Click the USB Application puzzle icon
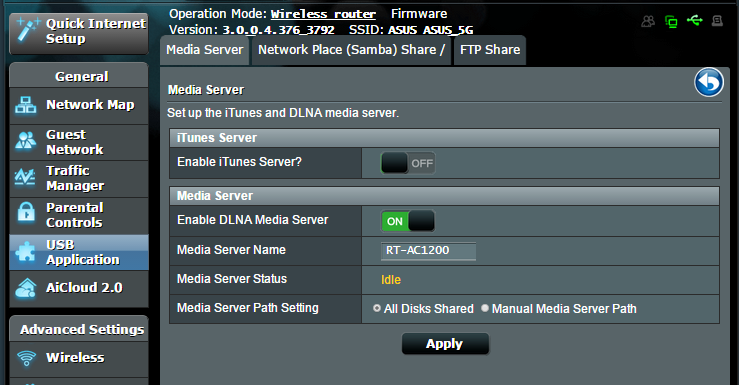Image resolution: width=739 pixels, height=385 pixels. tap(25, 252)
